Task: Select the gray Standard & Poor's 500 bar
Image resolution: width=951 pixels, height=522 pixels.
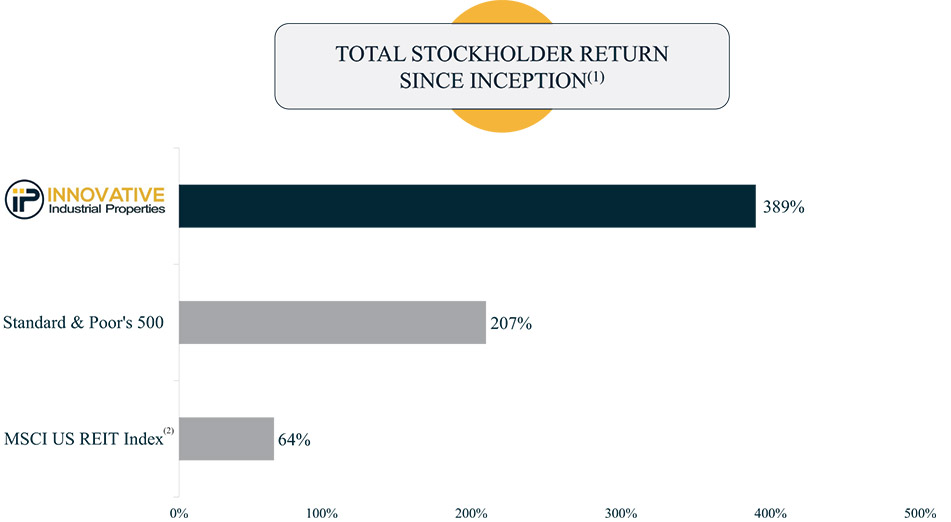Action: click(x=332, y=322)
